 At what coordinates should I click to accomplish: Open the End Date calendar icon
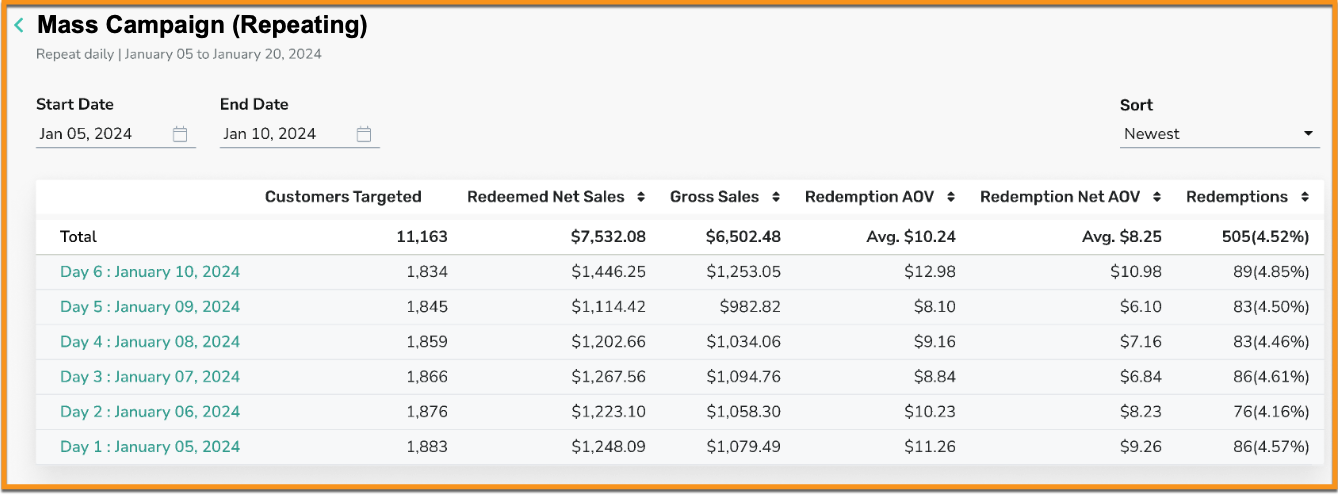364,134
